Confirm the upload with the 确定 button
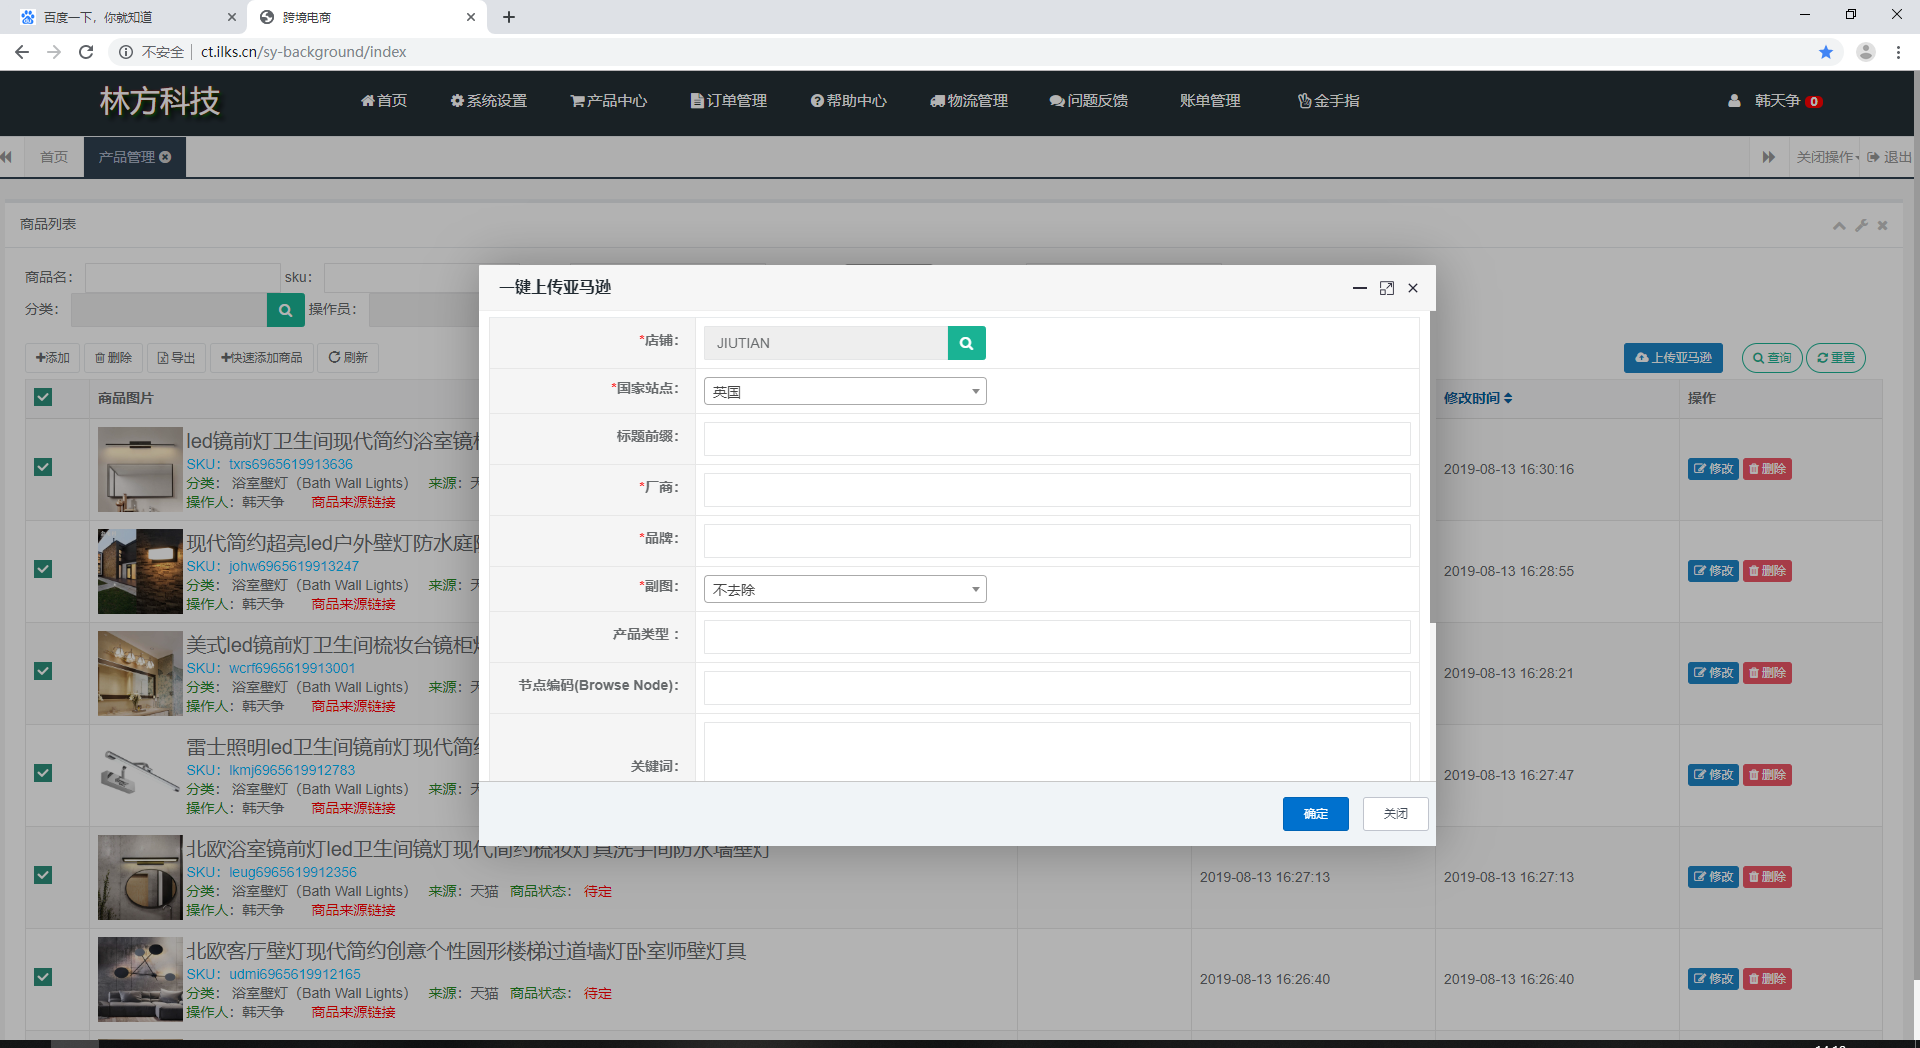This screenshot has width=1920, height=1048. pos(1316,814)
